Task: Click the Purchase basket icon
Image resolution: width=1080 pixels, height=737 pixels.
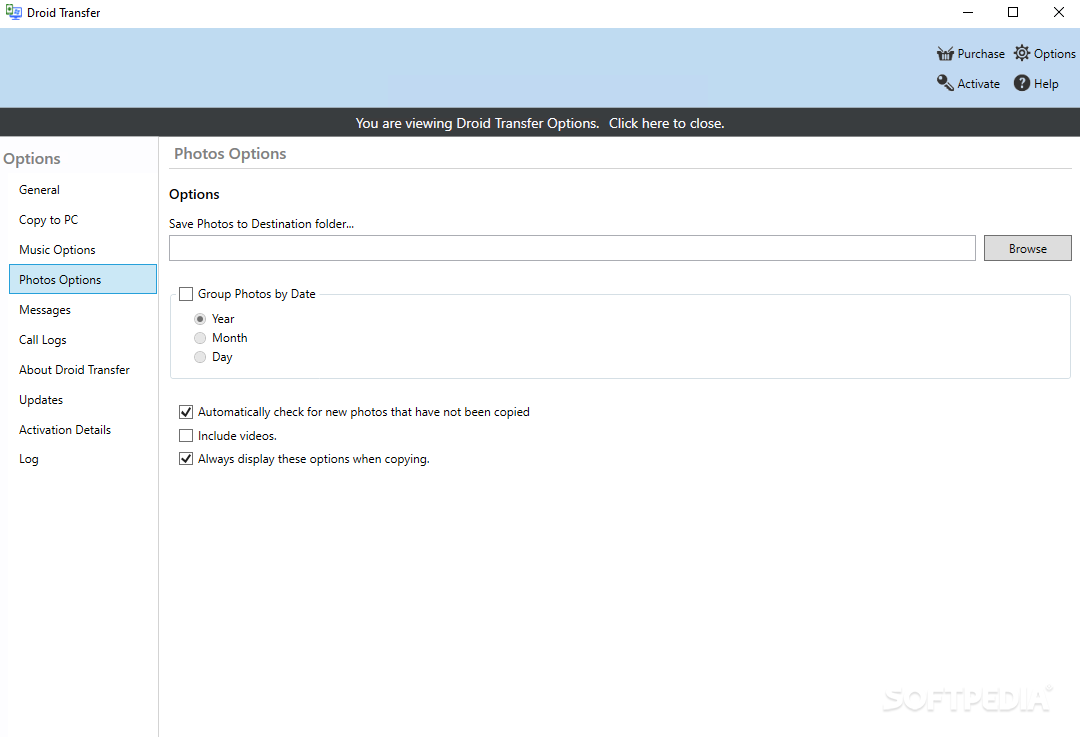Action: pyautogui.click(x=945, y=54)
